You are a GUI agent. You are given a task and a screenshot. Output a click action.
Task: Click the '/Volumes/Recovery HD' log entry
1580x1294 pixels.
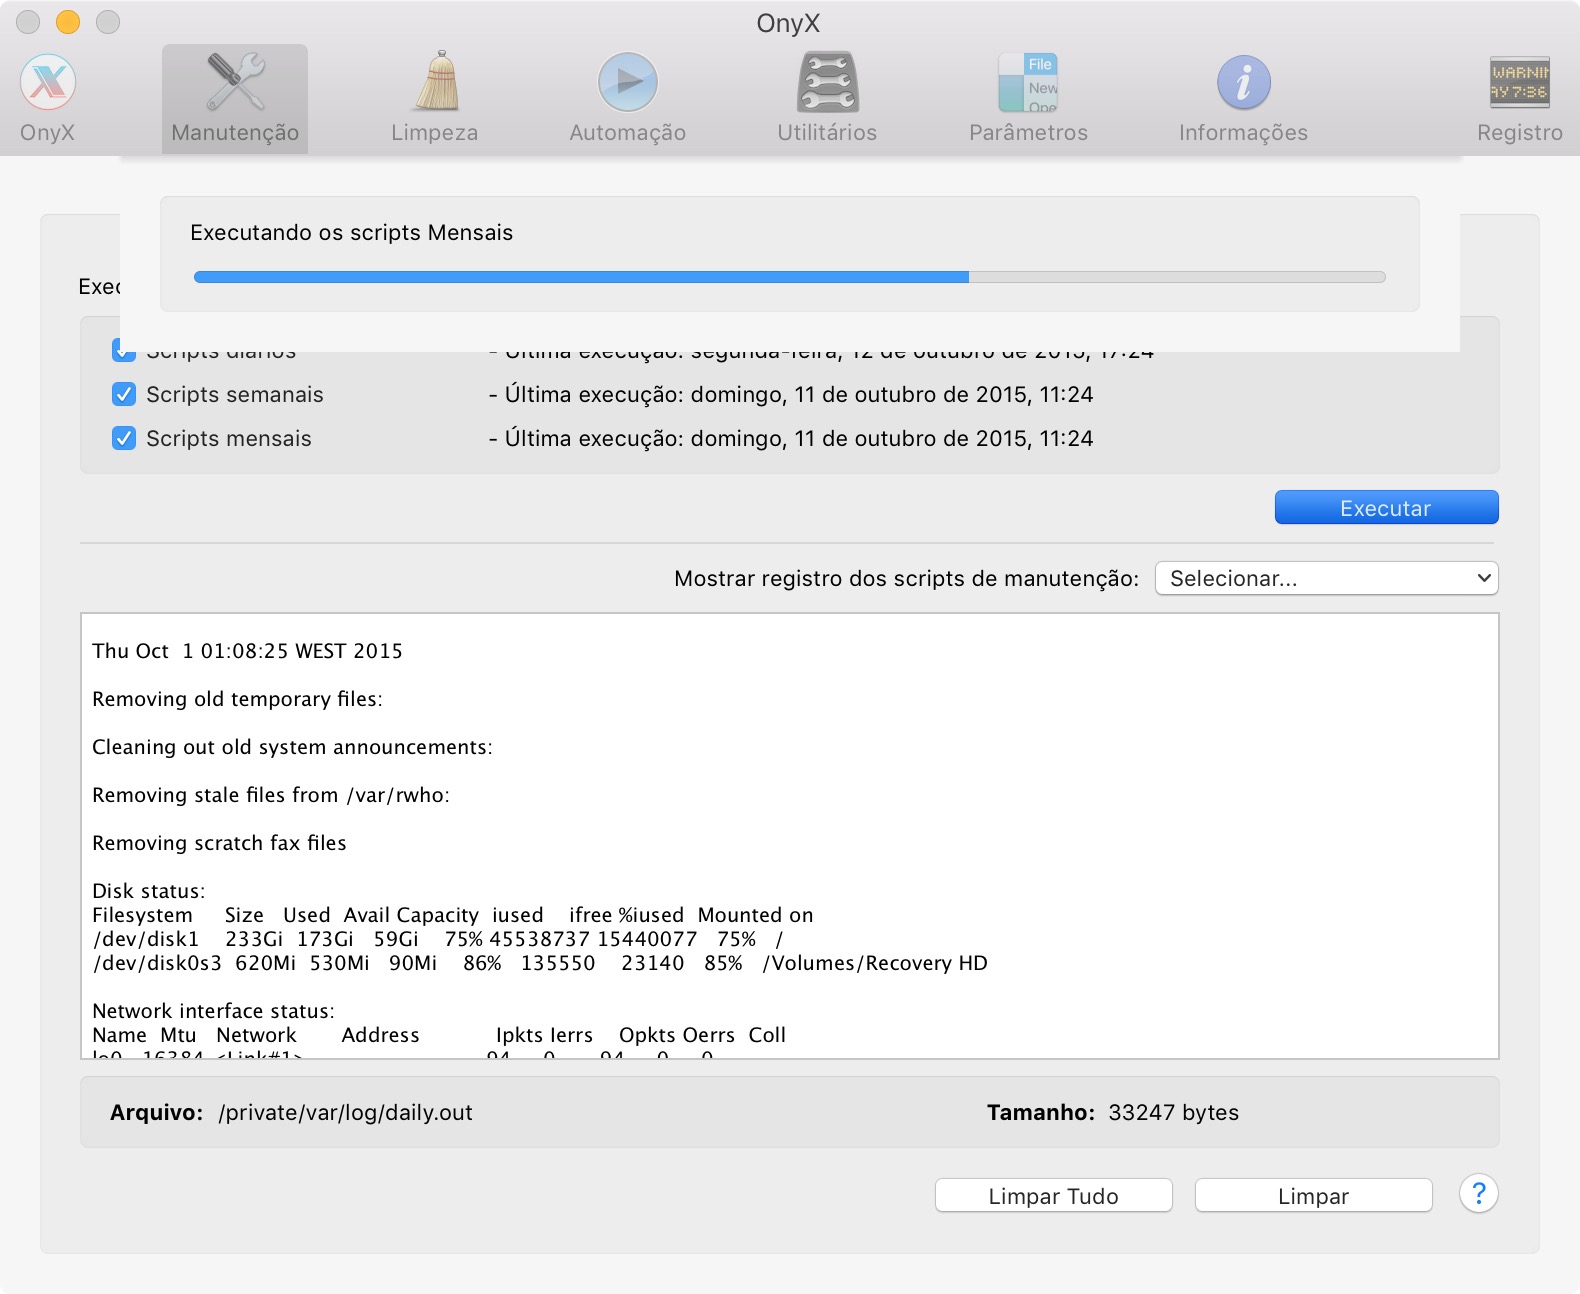[875, 963]
